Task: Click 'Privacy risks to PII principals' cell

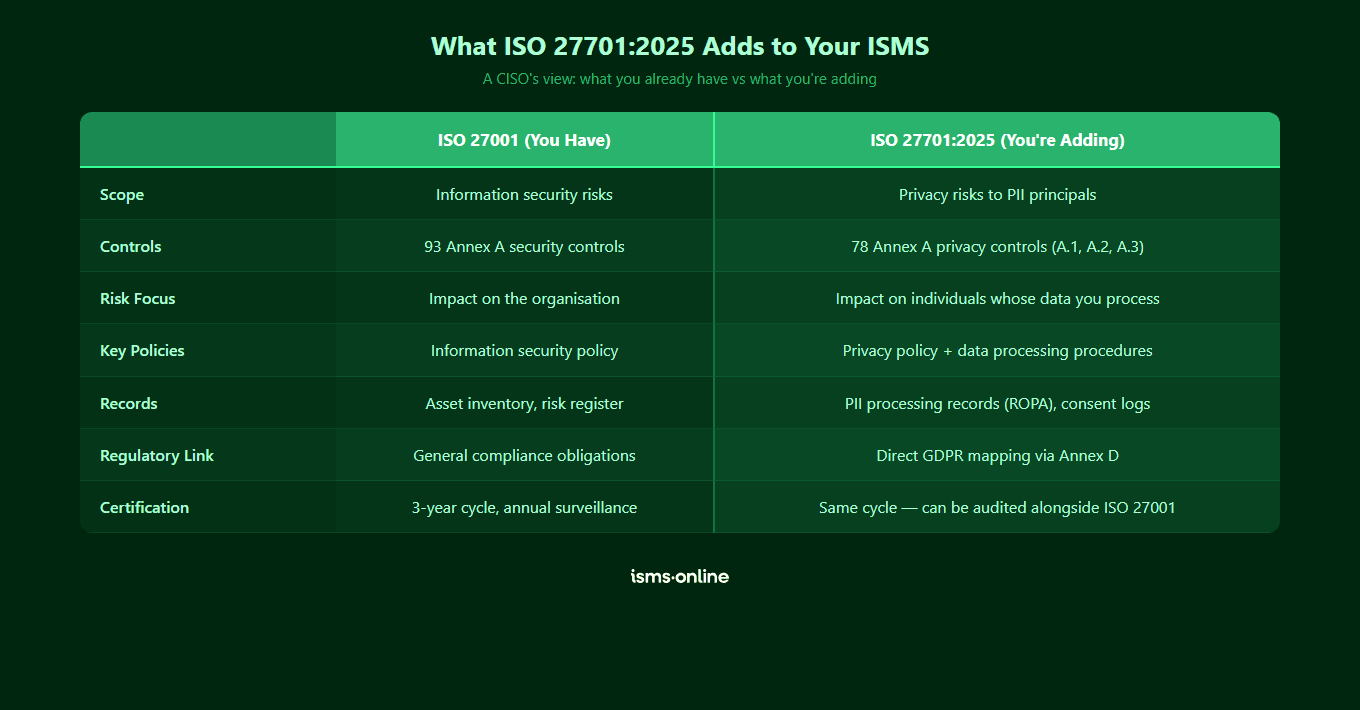Action: pyautogui.click(x=997, y=194)
